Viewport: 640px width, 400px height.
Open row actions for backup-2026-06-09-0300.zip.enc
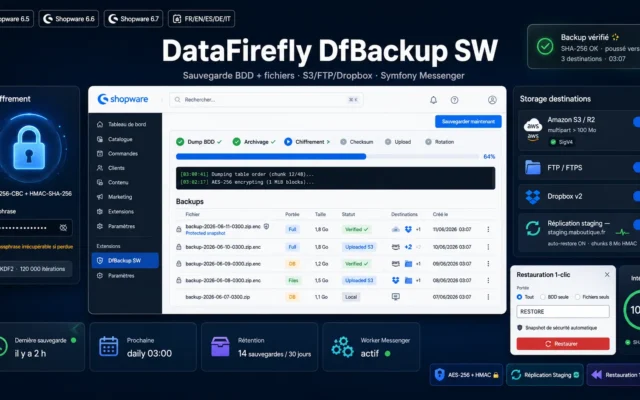pos(488,264)
